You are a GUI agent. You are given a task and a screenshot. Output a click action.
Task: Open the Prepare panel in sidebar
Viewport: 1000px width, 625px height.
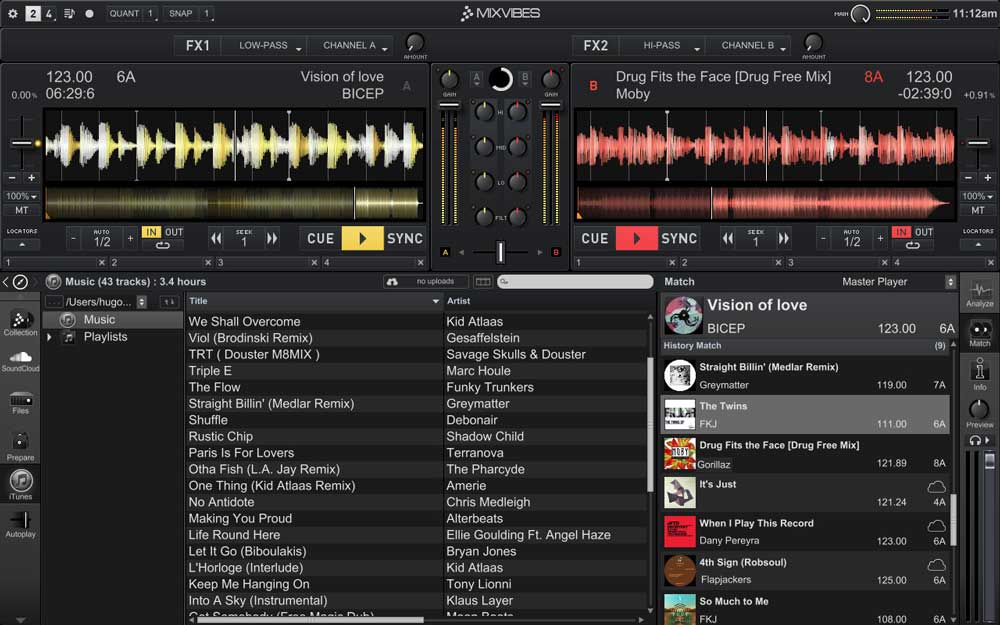pos(20,443)
